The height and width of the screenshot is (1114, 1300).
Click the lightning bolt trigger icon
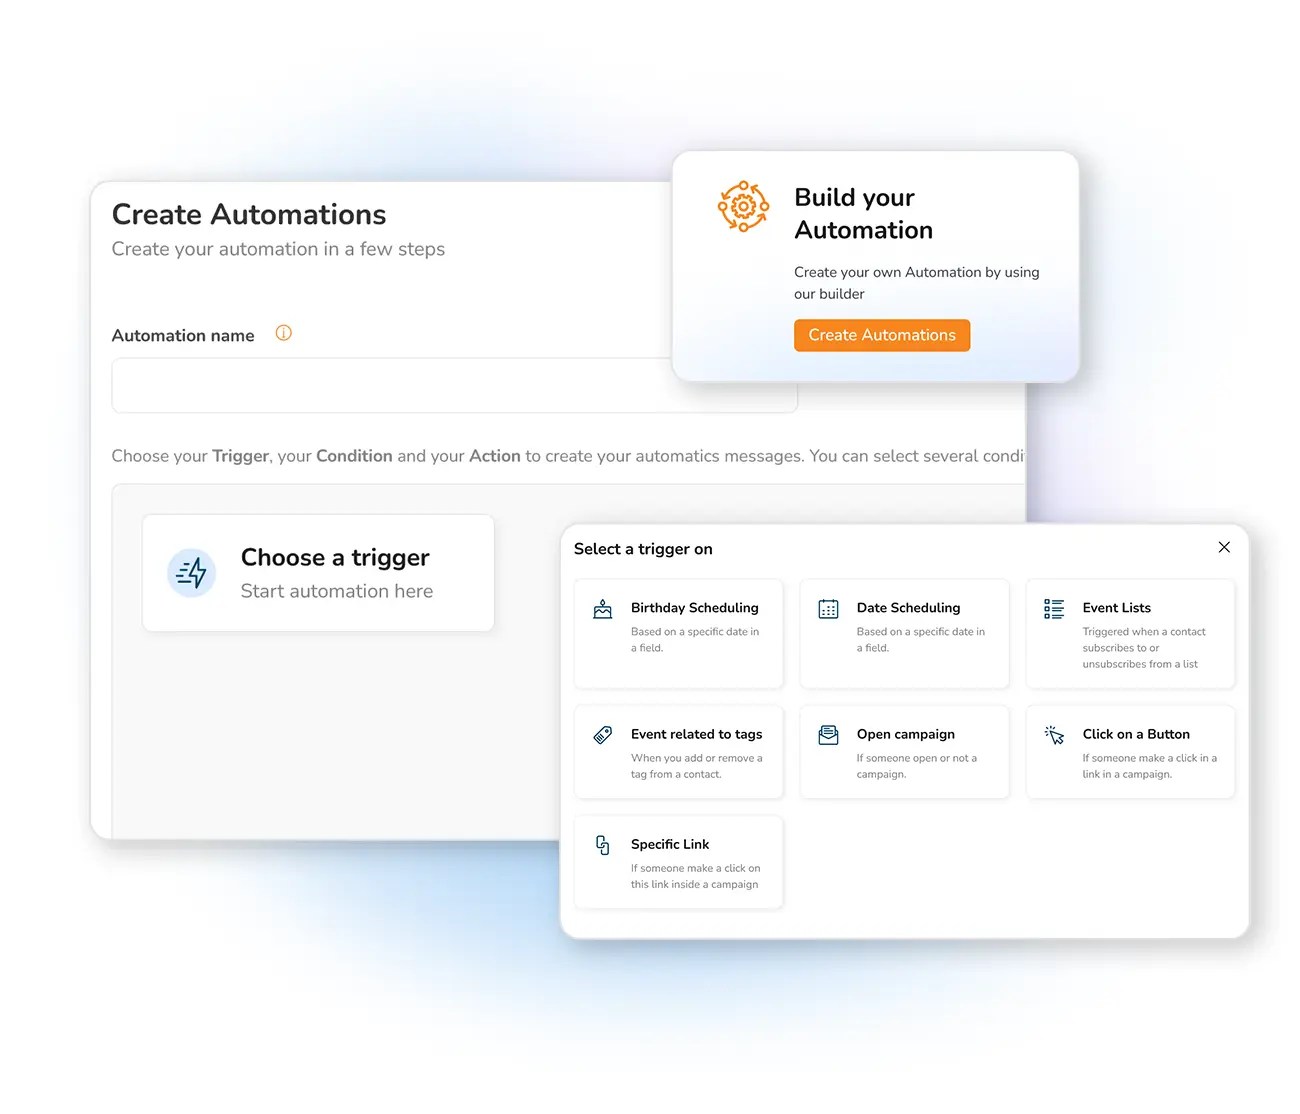pos(191,573)
